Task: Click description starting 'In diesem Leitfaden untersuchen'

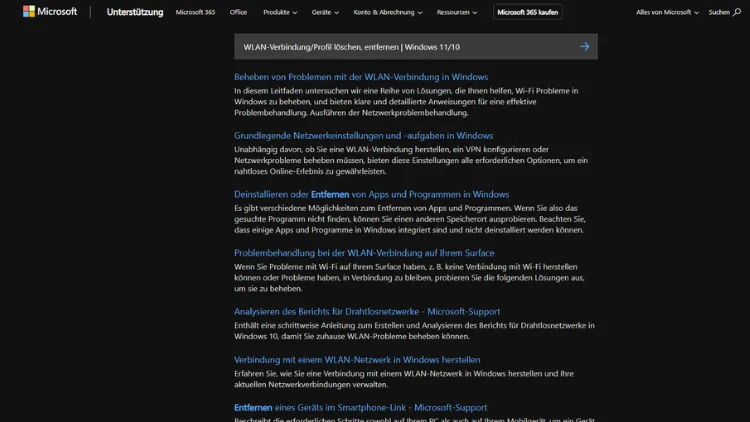Action: point(406,101)
